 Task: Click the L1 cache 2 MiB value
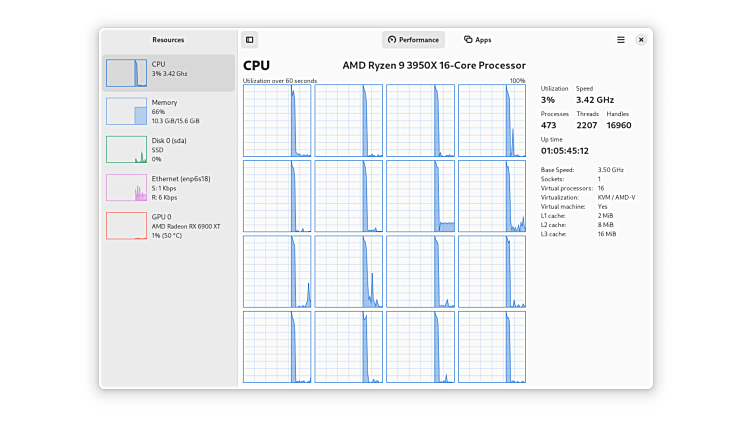(605, 216)
